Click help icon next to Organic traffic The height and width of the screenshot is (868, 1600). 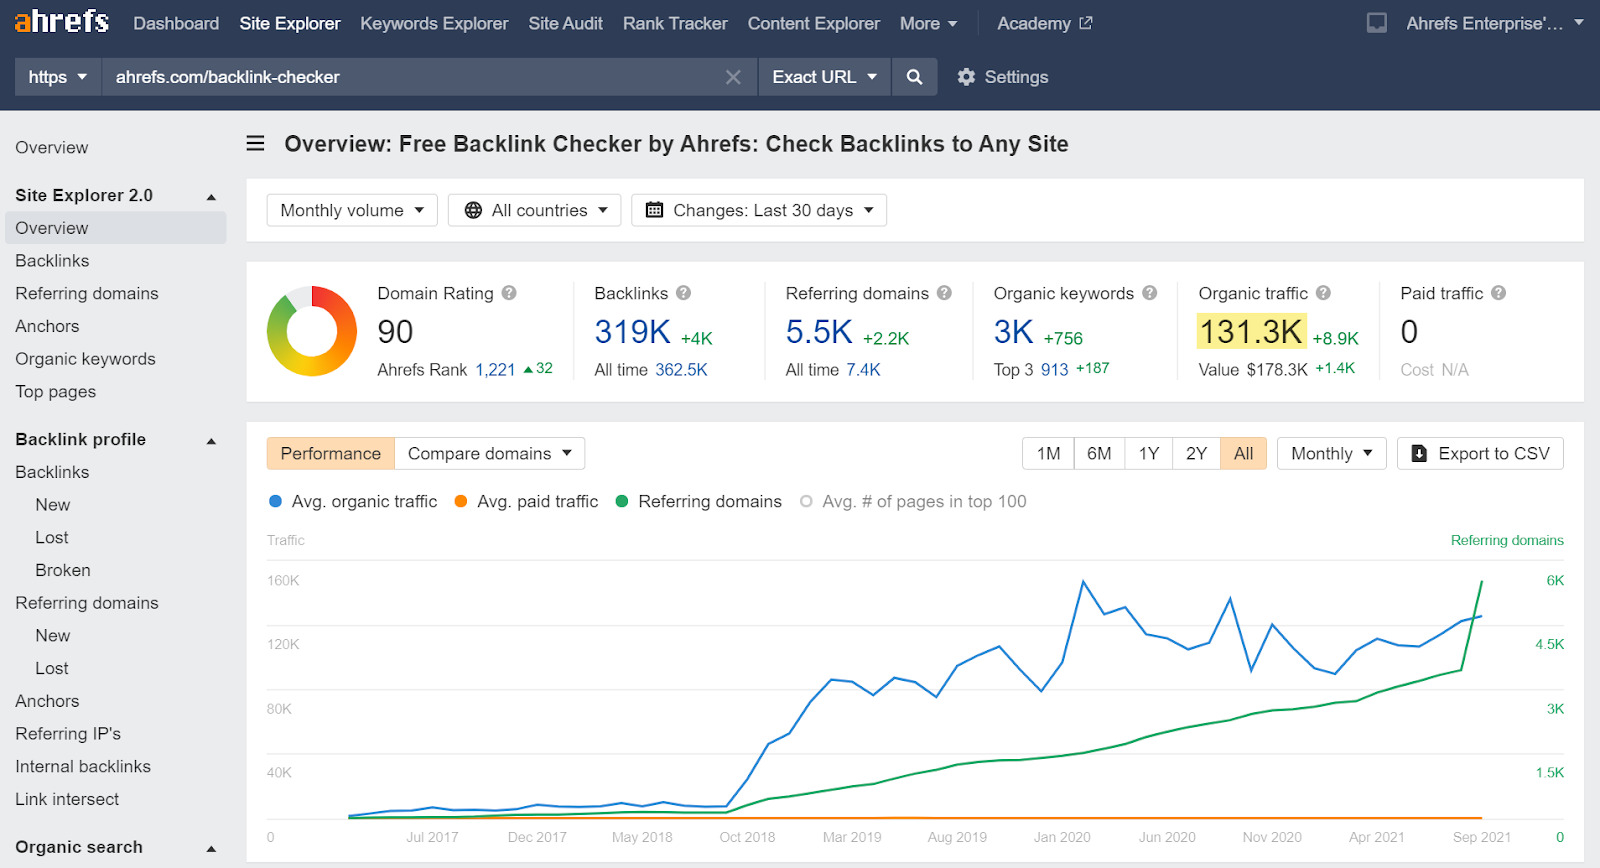pos(1323,293)
